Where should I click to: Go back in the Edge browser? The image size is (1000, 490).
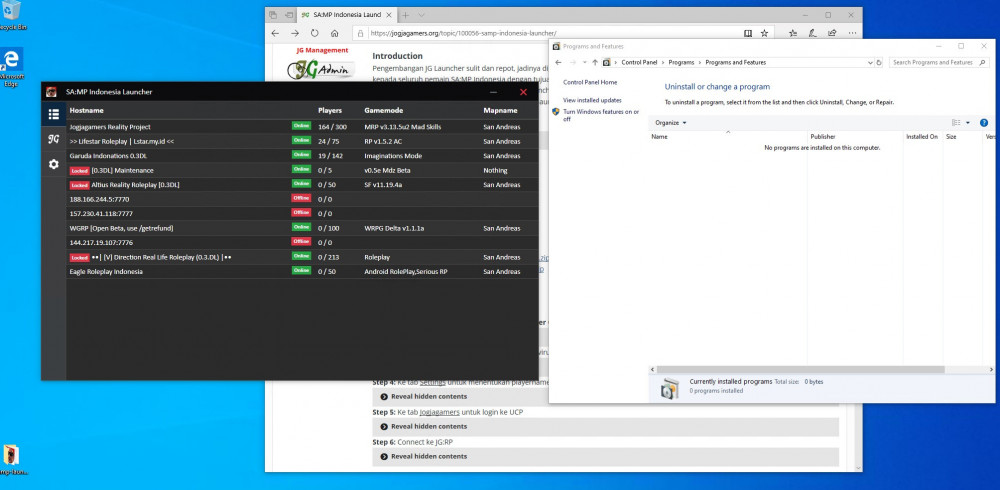[x=275, y=33]
